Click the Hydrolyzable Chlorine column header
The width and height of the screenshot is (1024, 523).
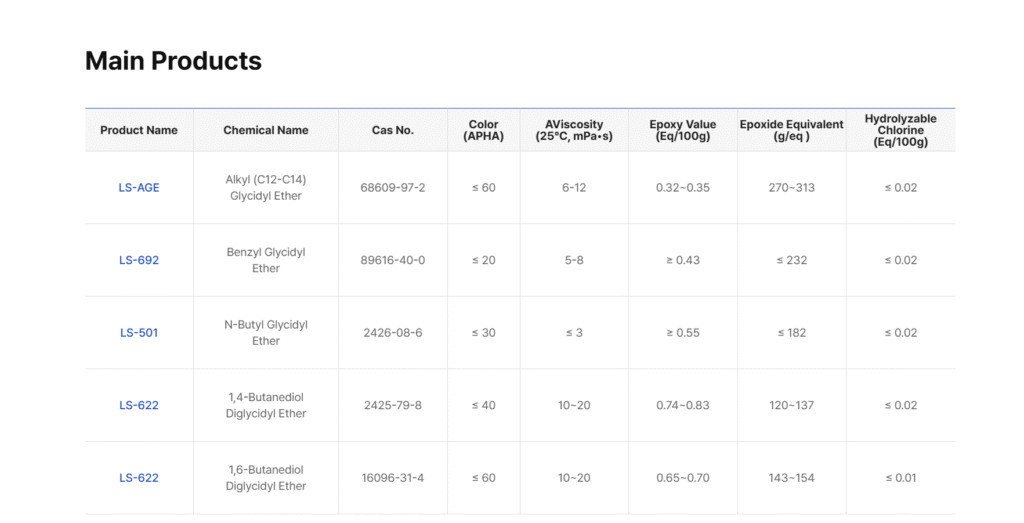coord(901,130)
